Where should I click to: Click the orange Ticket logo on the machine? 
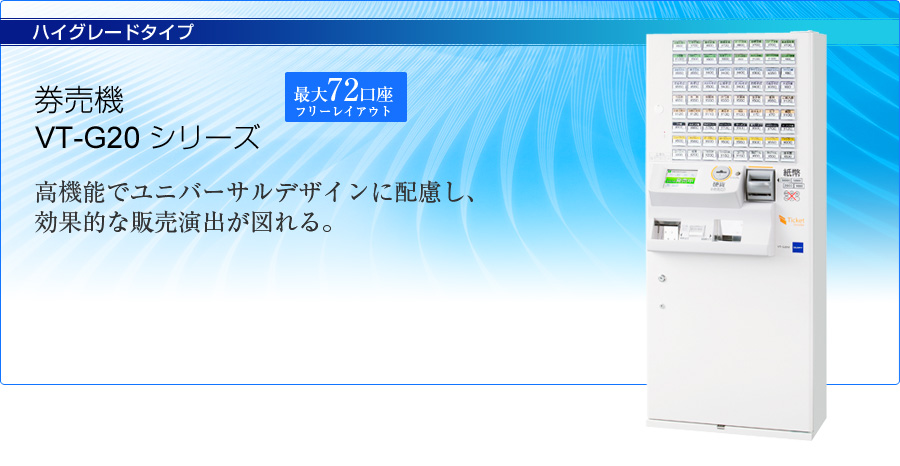click(x=793, y=220)
